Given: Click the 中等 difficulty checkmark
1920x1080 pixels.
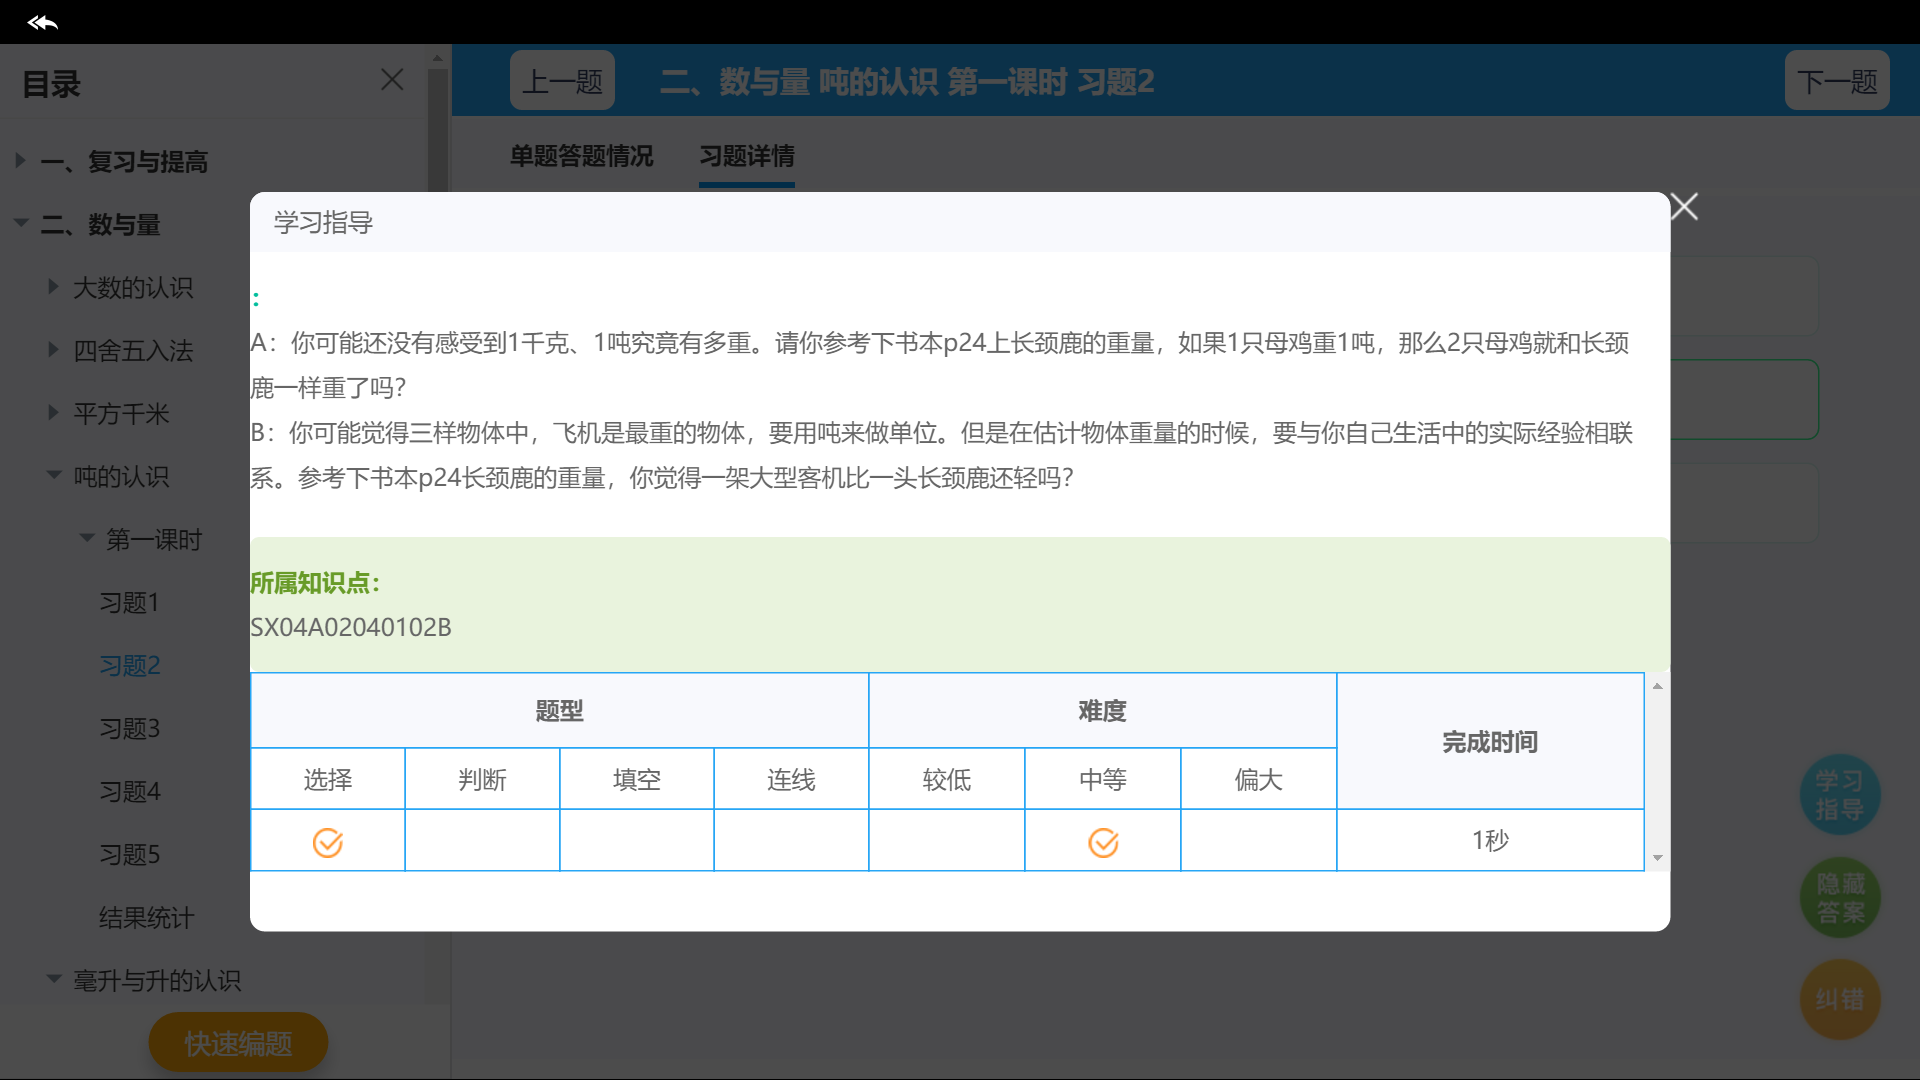Looking at the screenshot, I should pyautogui.click(x=1103, y=843).
